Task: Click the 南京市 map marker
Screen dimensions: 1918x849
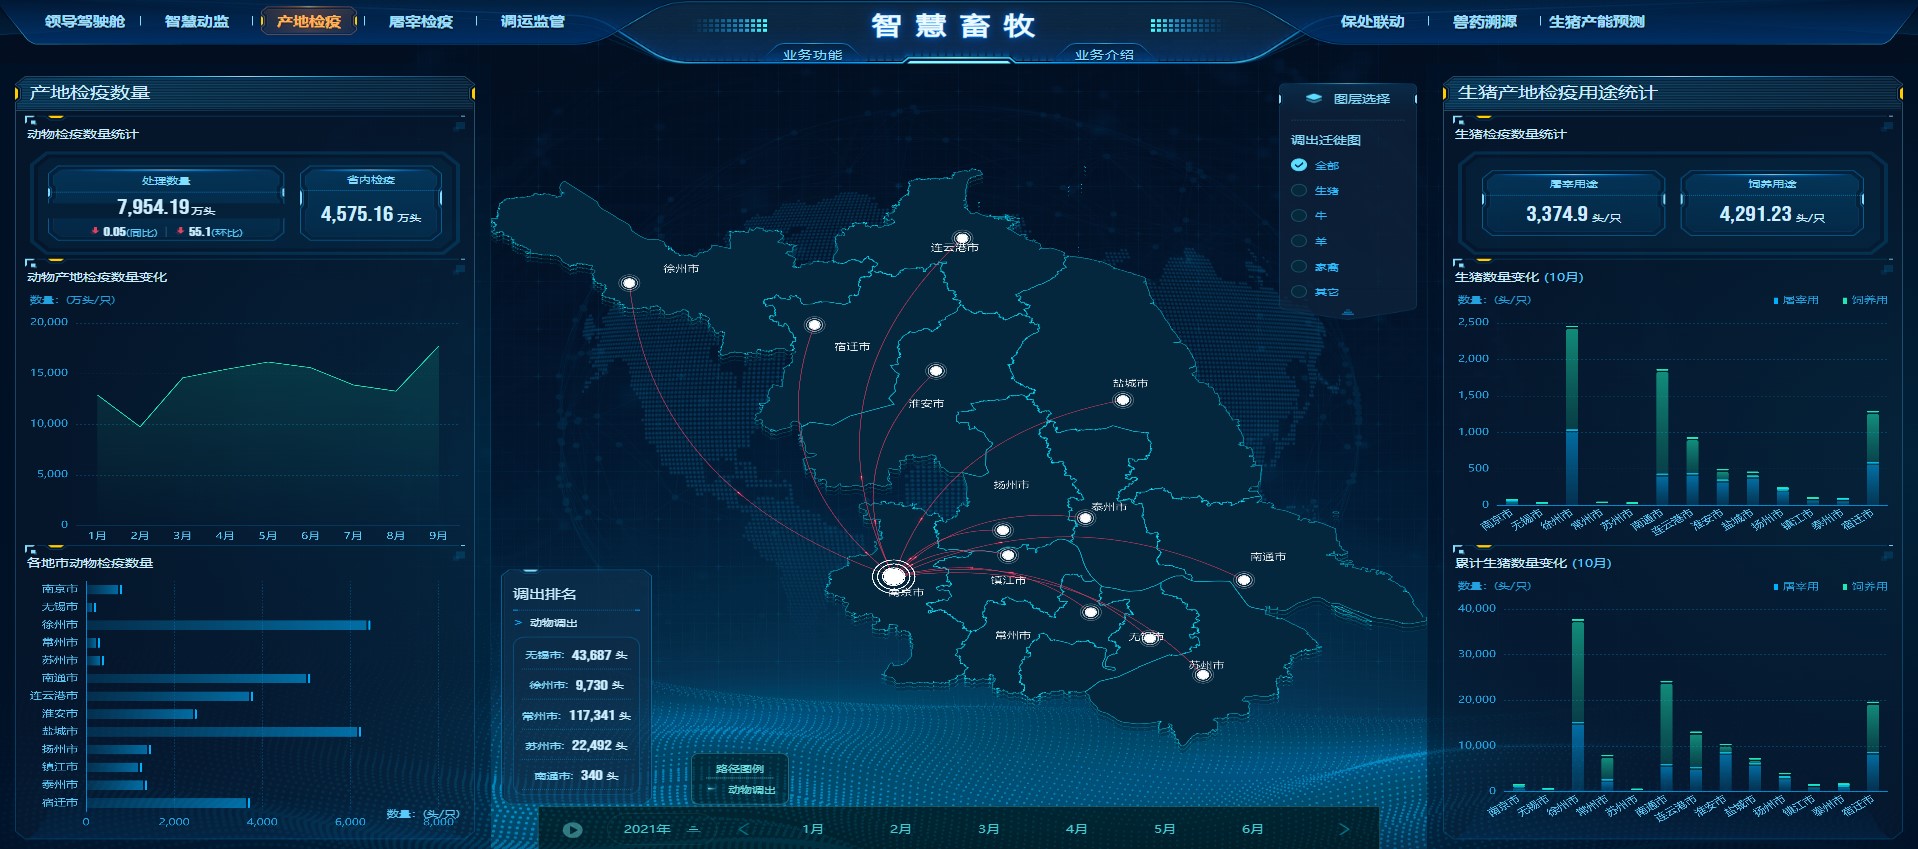Action: point(893,576)
